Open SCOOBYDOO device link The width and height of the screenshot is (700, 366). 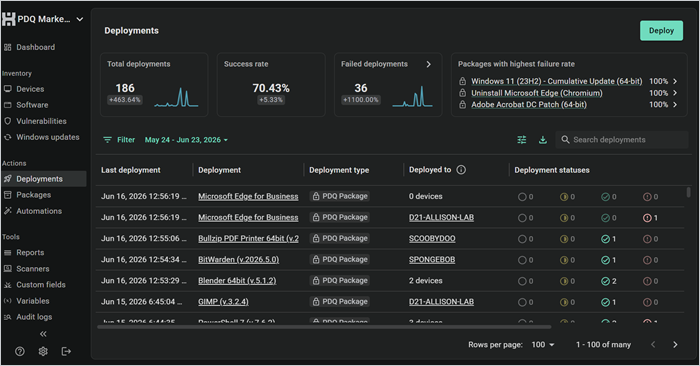pyautogui.click(x=432, y=238)
